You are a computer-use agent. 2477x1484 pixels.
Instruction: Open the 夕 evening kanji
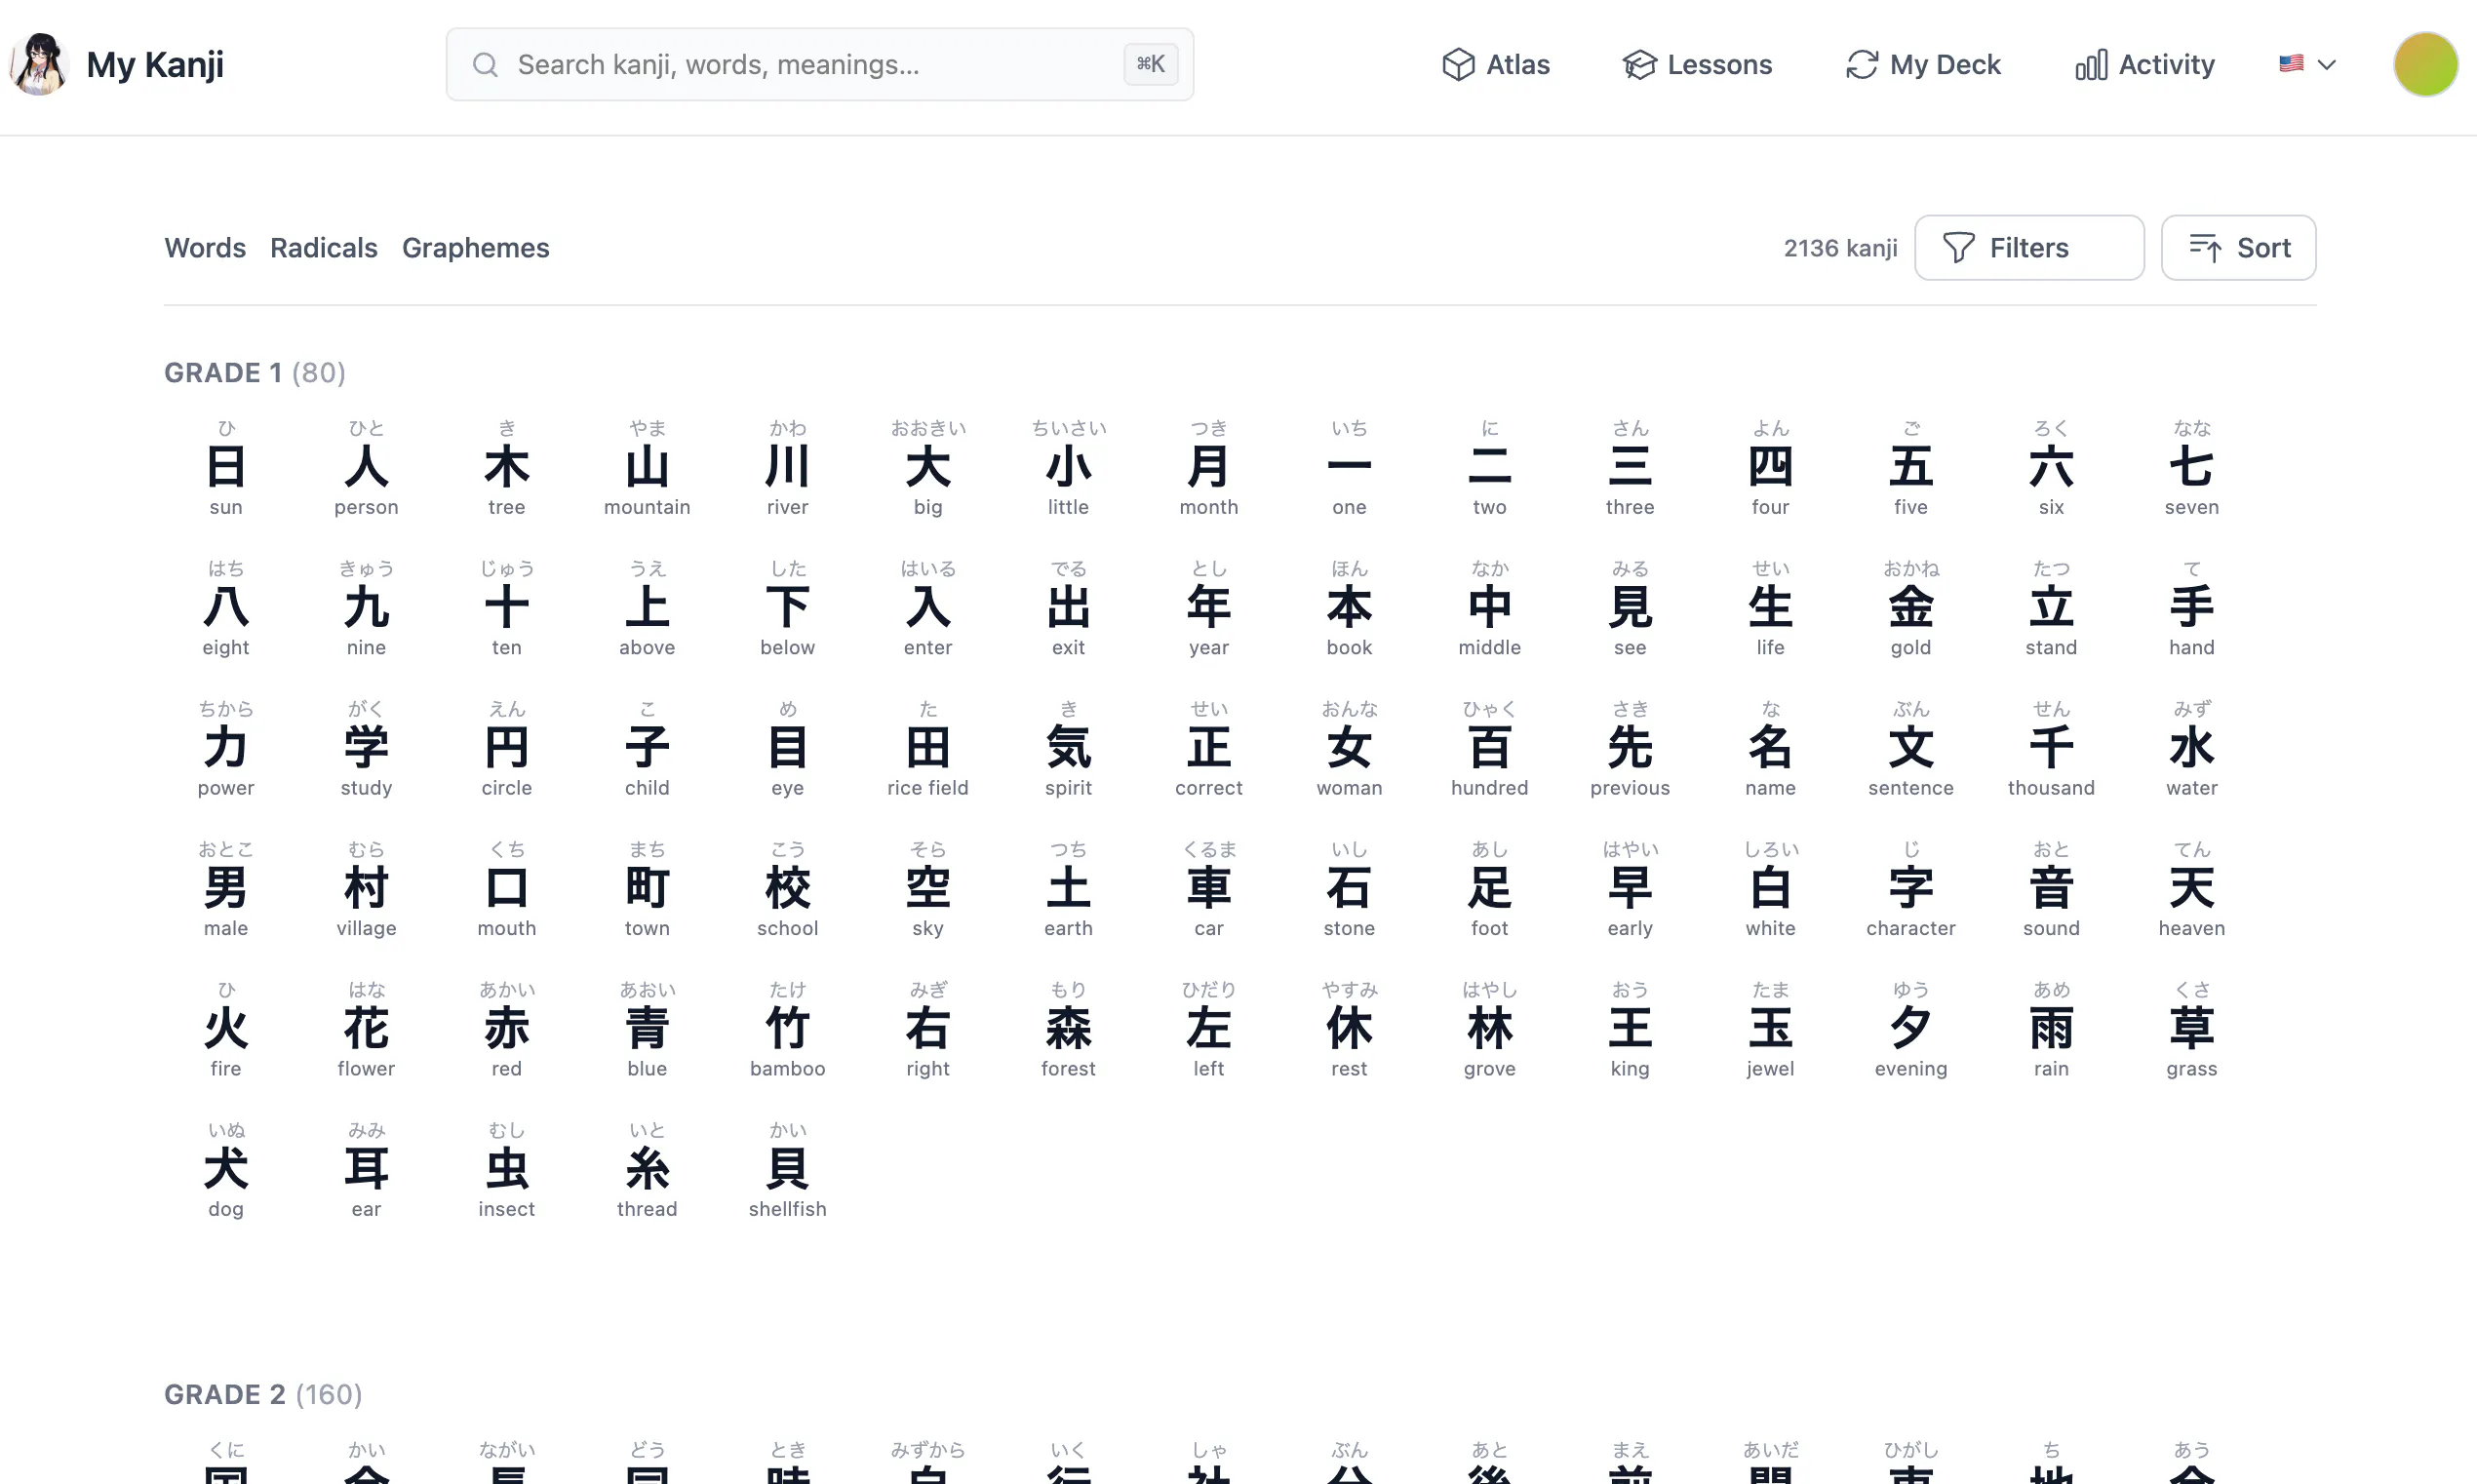click(x=1911, y=1029)
